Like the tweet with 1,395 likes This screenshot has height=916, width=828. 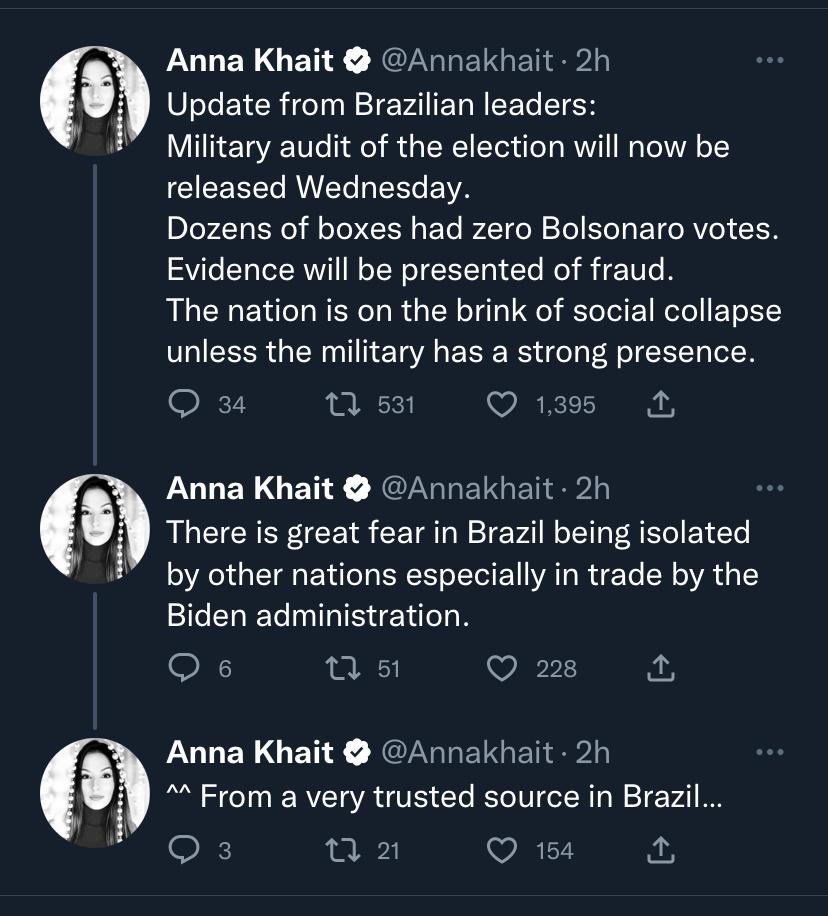500,404
